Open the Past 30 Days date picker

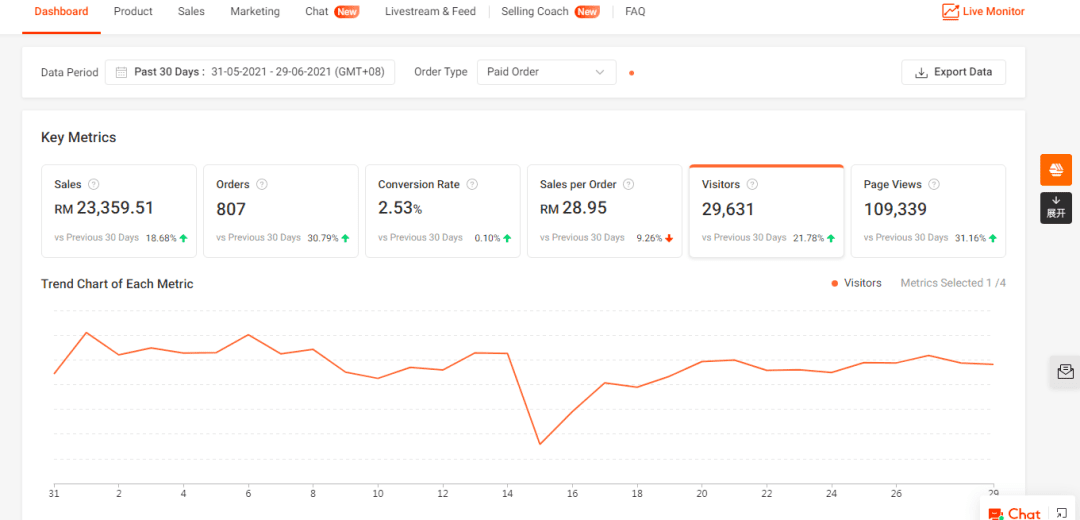coord(250,72)
